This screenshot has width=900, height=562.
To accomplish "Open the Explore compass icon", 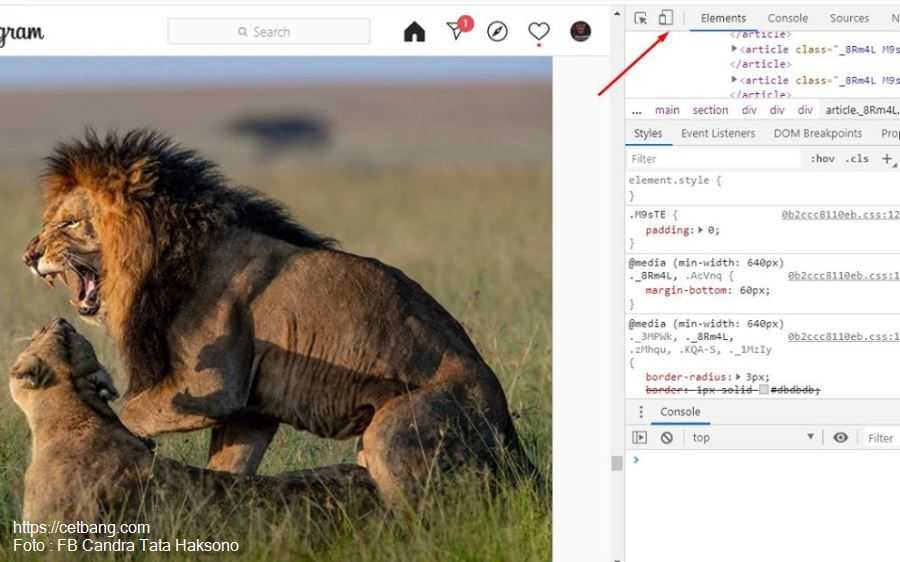I will tap(497, 32).
